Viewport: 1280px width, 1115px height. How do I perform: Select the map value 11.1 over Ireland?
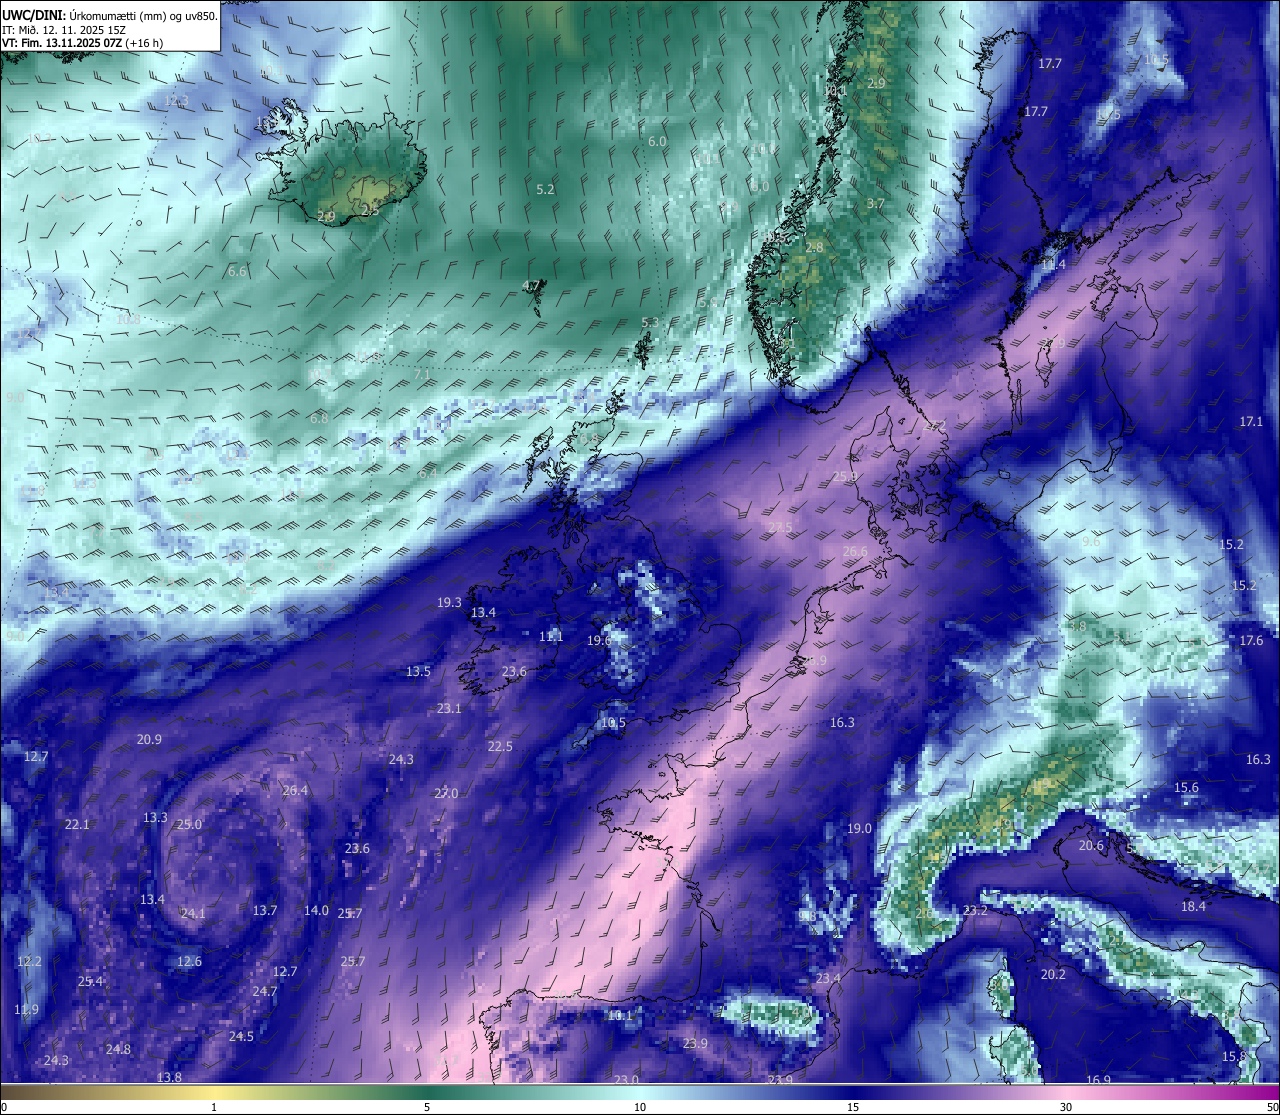551,637
